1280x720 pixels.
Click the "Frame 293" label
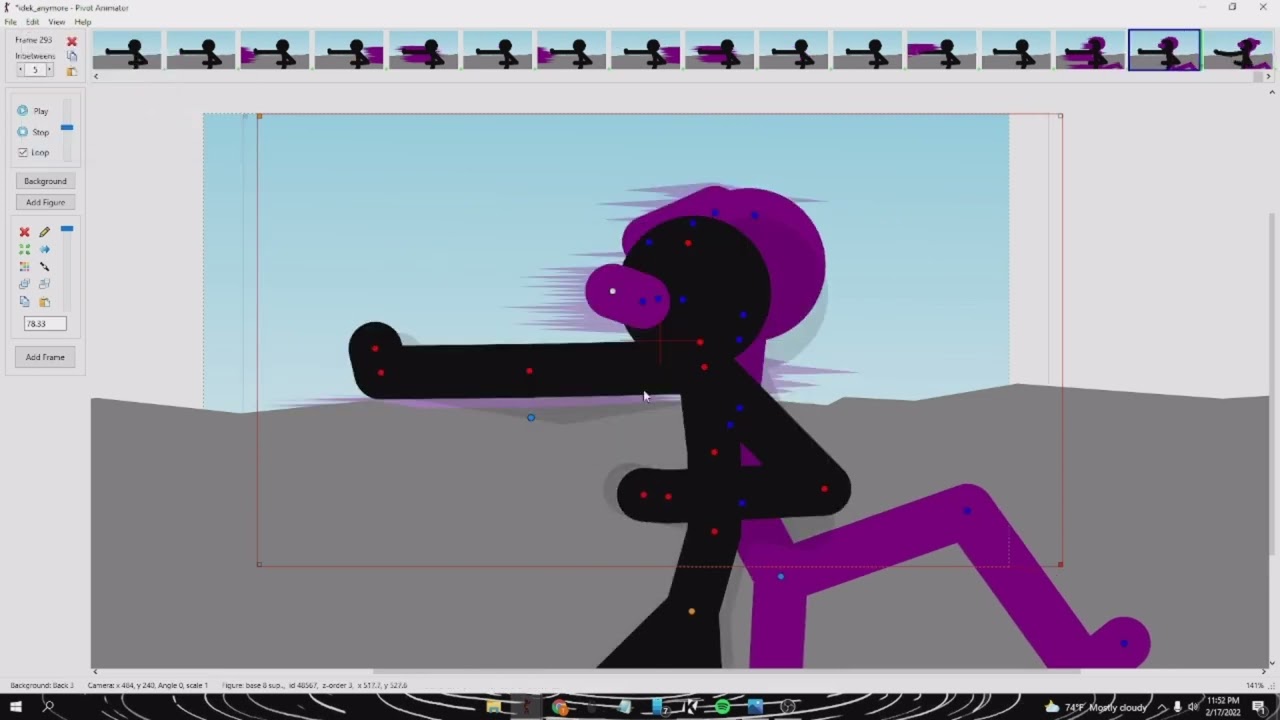pos(34,40)
